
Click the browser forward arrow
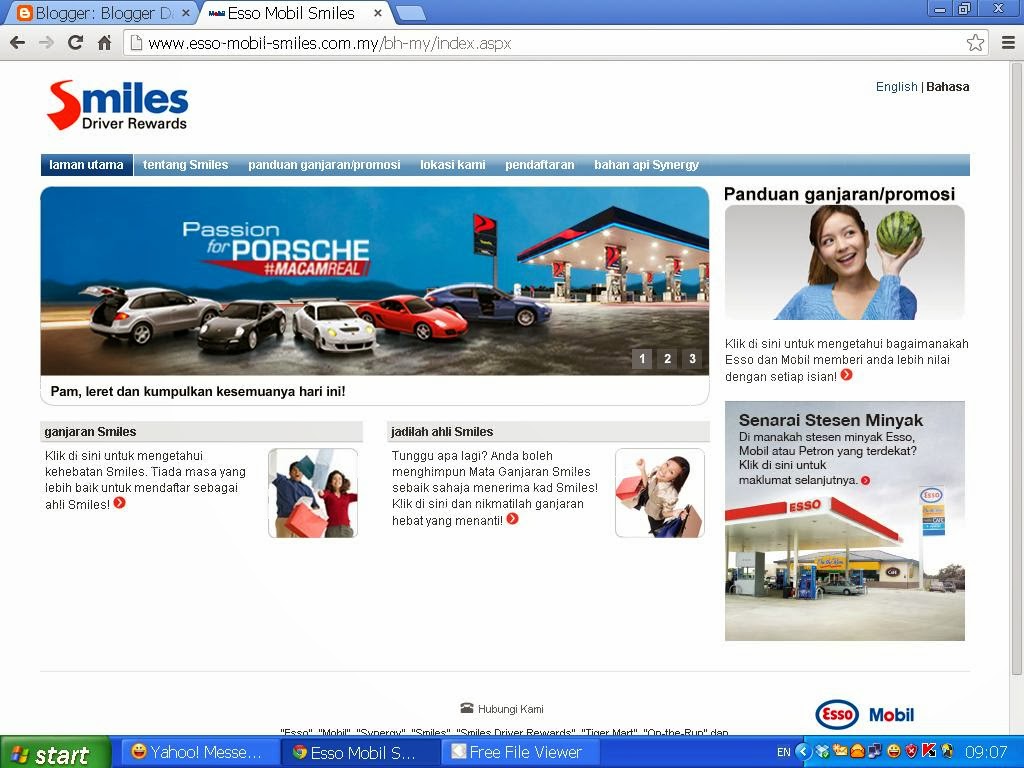(x=46, y=43)
